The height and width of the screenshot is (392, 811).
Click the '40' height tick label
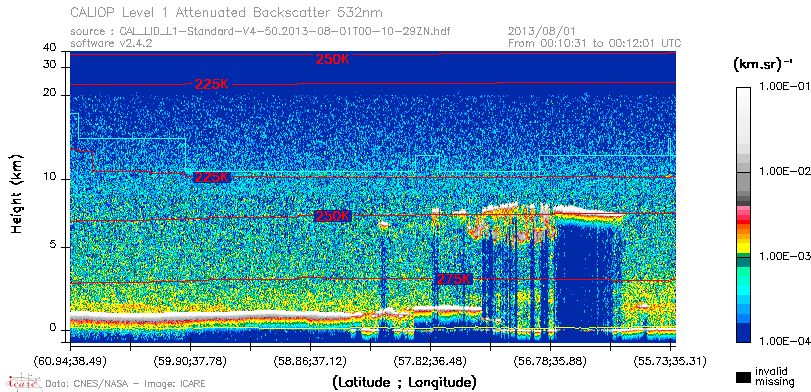(x=50, y=48)
